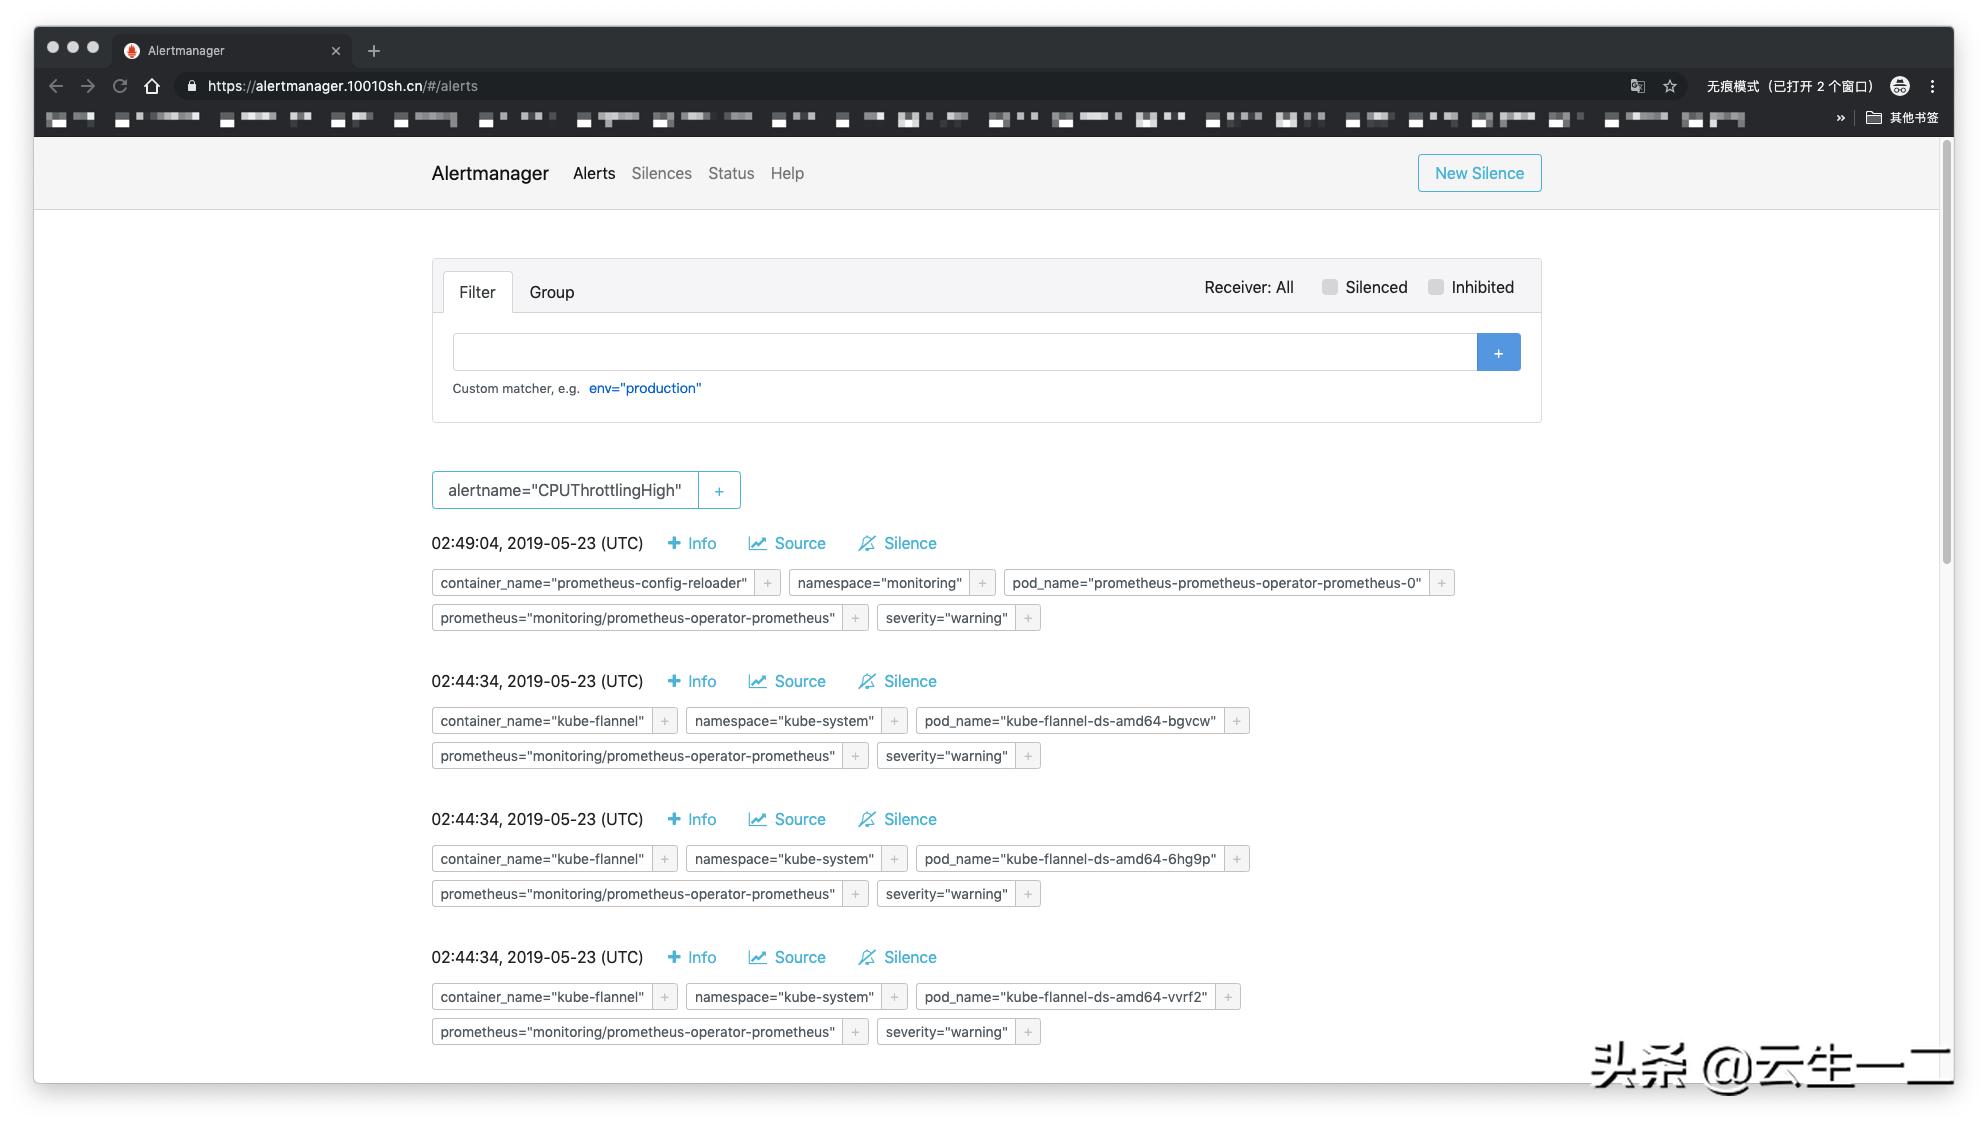This screenshot has height=1125, width=1988.
Task: Expand Info for the 02:49:04 alert
Action: point(691,543)
